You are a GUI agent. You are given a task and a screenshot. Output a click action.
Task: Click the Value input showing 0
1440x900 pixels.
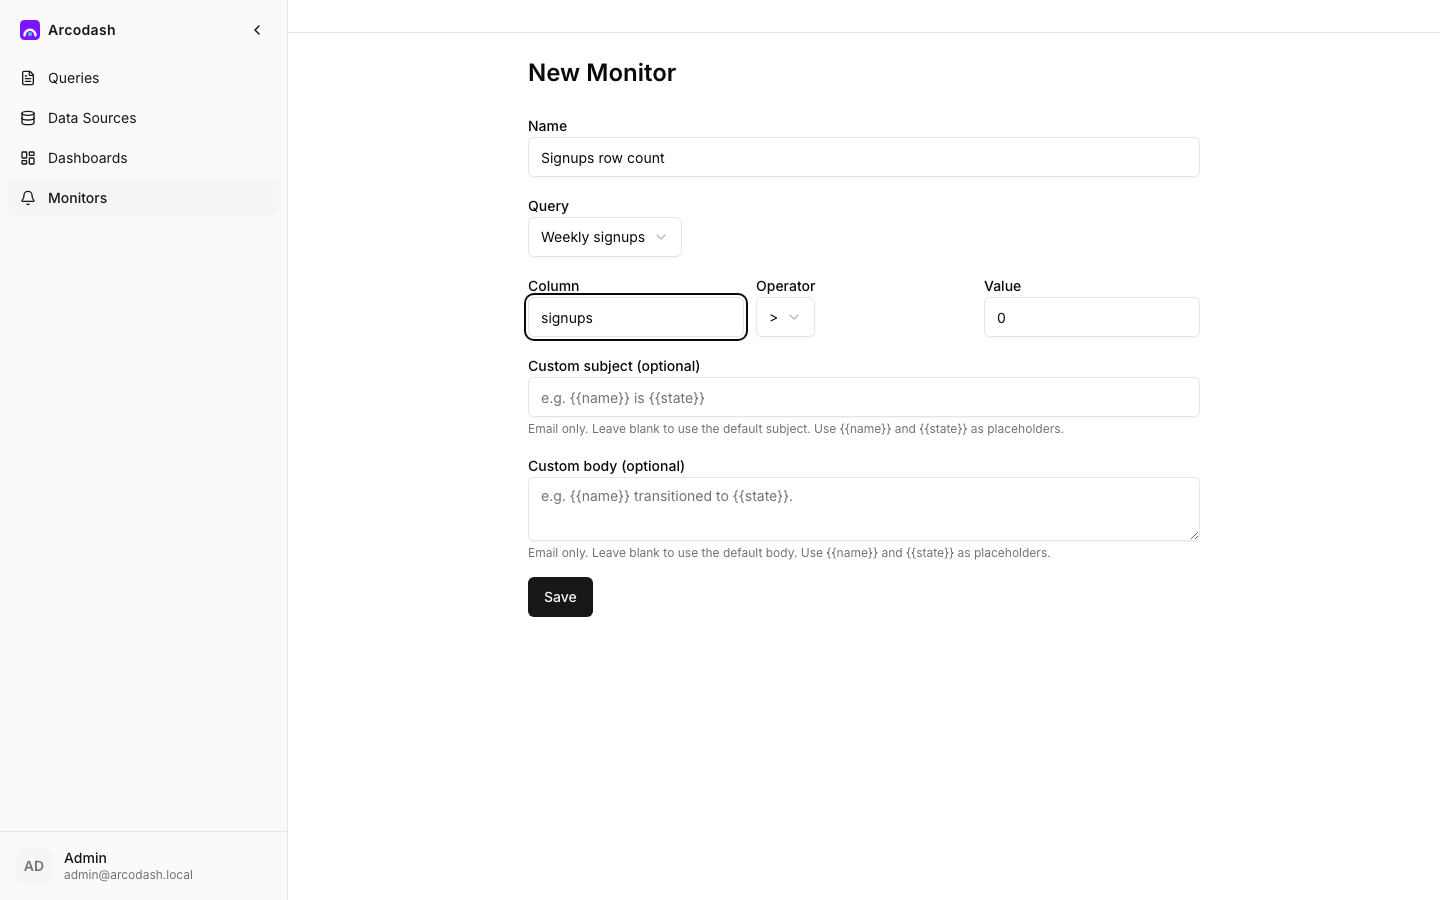(x=1092, y=317)
